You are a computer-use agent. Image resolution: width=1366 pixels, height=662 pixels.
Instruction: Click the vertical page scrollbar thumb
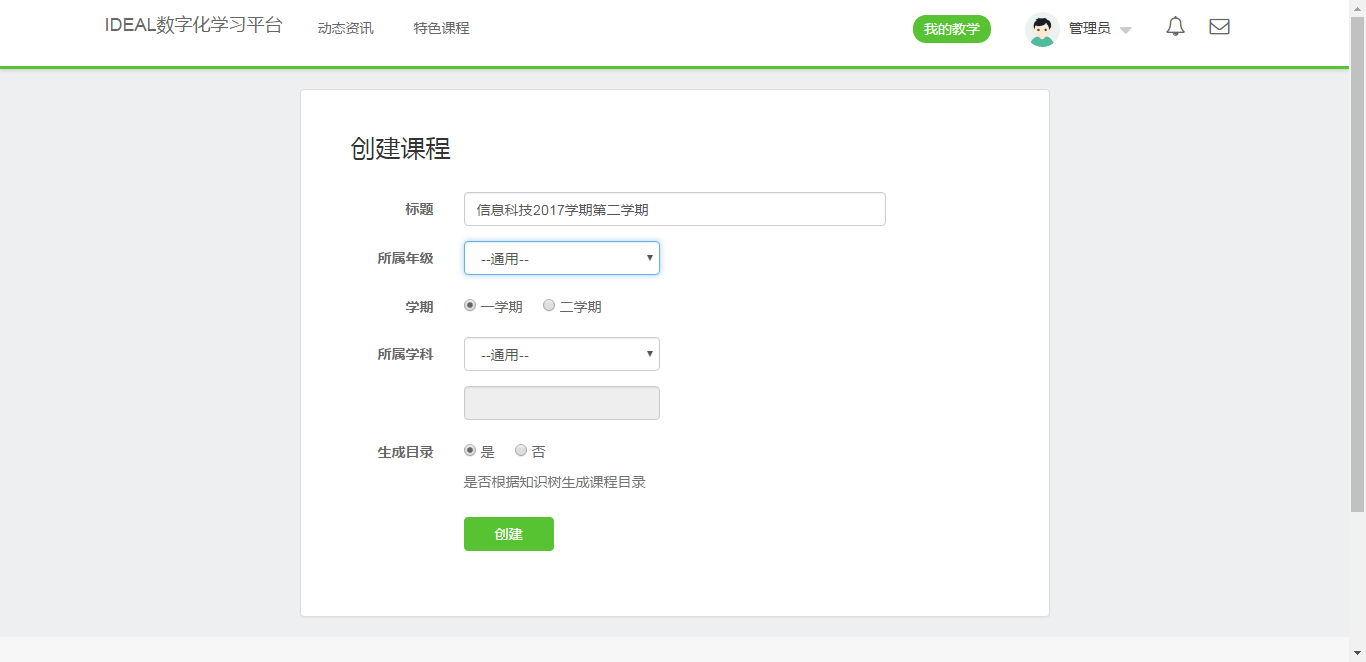pyautogui.click(x=1357, y=260)
